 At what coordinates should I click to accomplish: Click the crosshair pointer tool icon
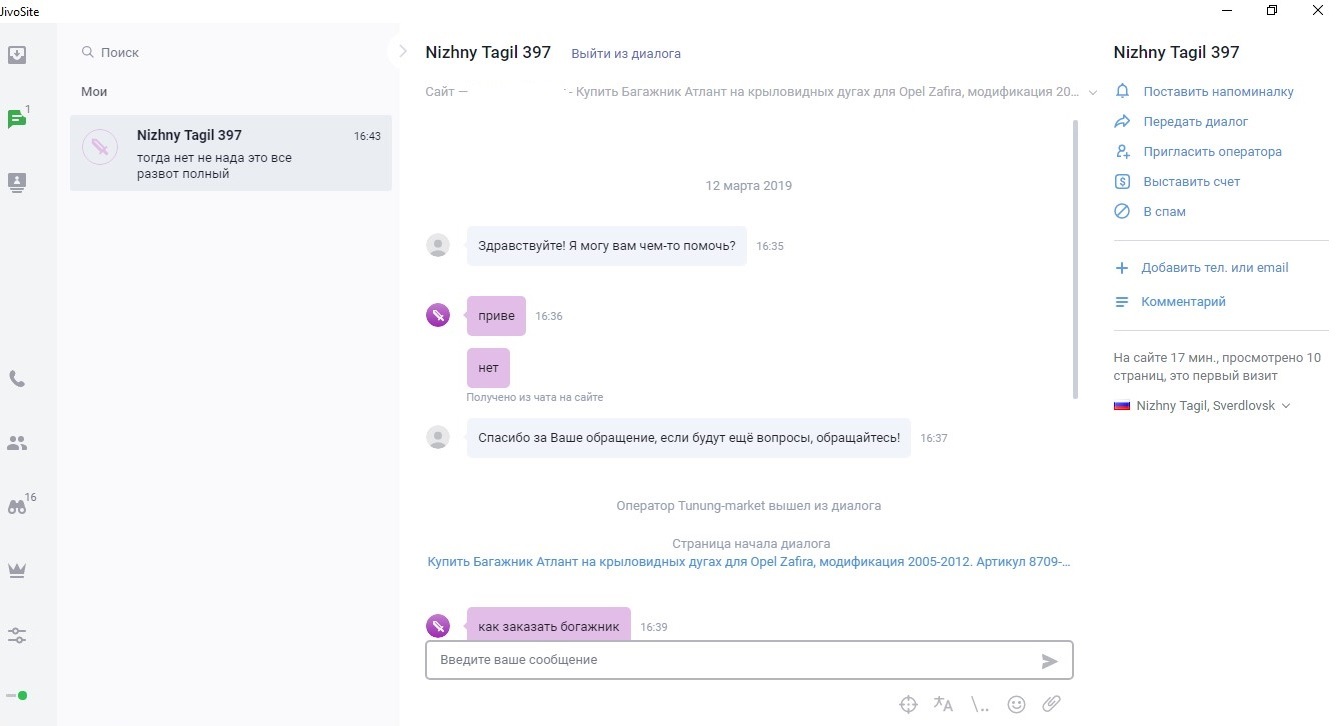pos(908,704)
